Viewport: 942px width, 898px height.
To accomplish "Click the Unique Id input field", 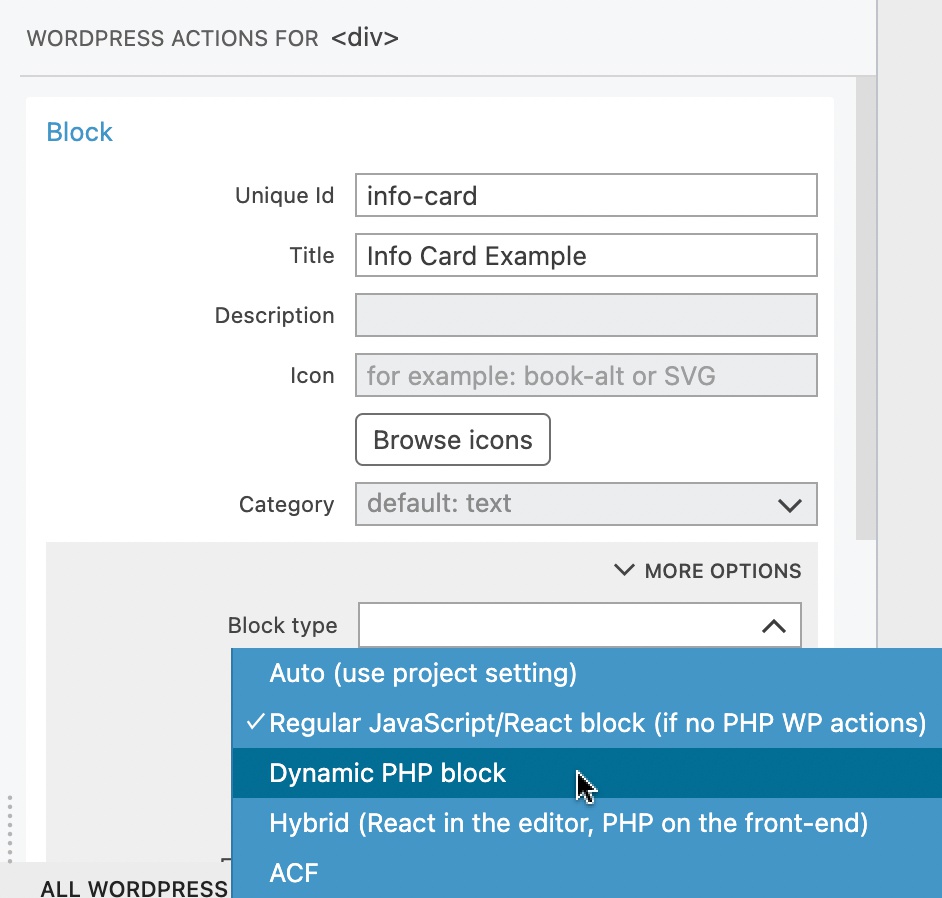I will tap(586, 195).
